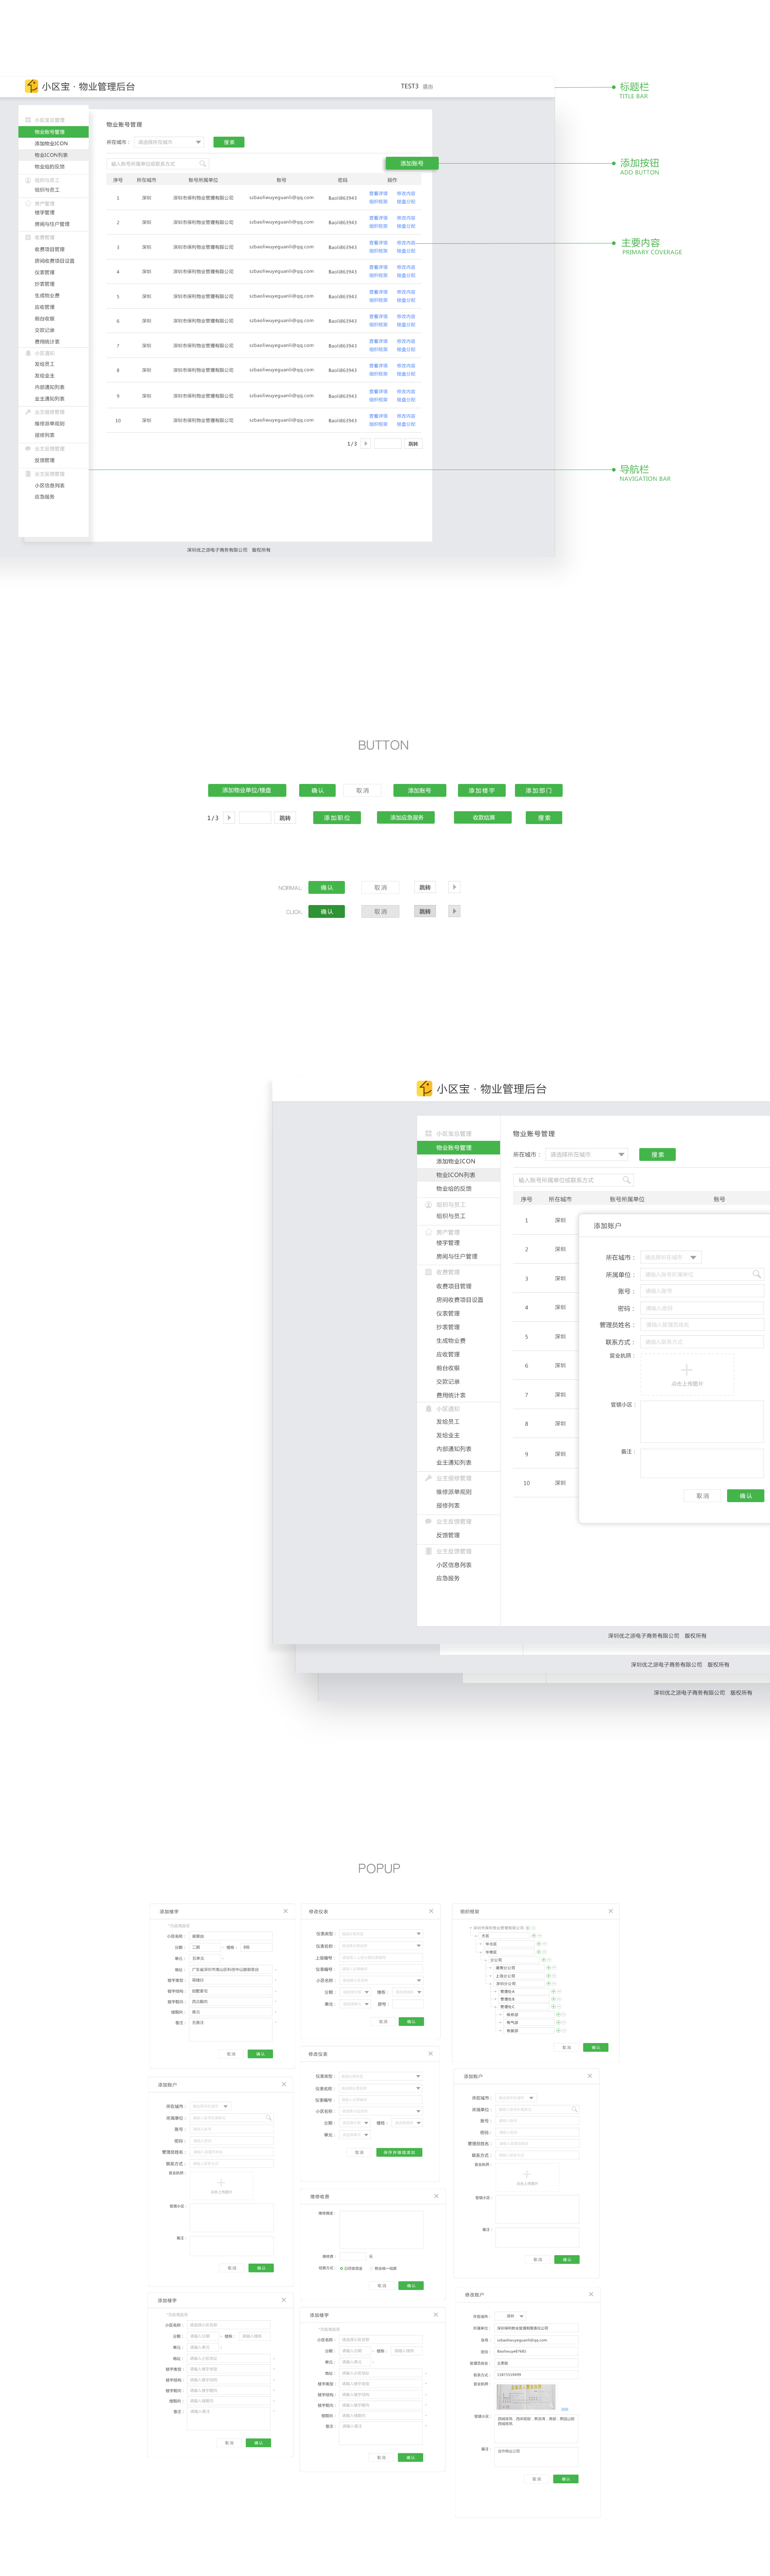The height and width of the screenshot is (2576, 770).
Task: Click the building icon above 小区信息列表 in the enlarged mockup
Action: point(428,1551)
